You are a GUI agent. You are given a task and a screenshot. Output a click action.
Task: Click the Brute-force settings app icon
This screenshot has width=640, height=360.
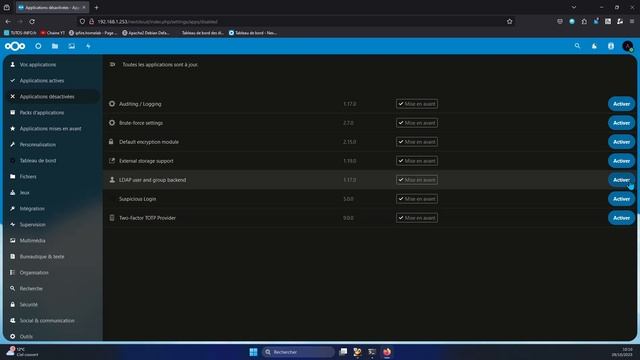112,122
